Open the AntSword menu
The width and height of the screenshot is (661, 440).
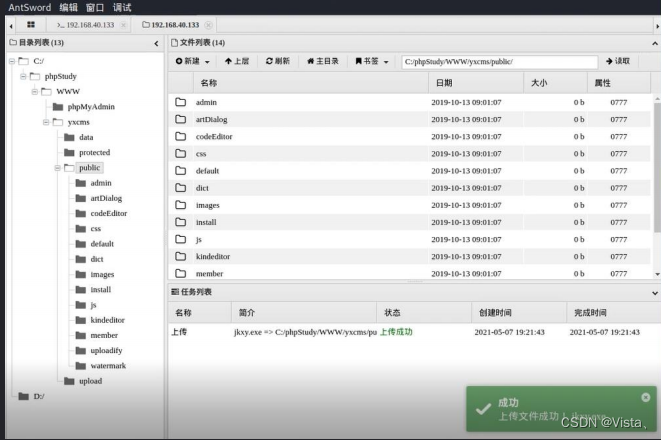click(30, 7)
